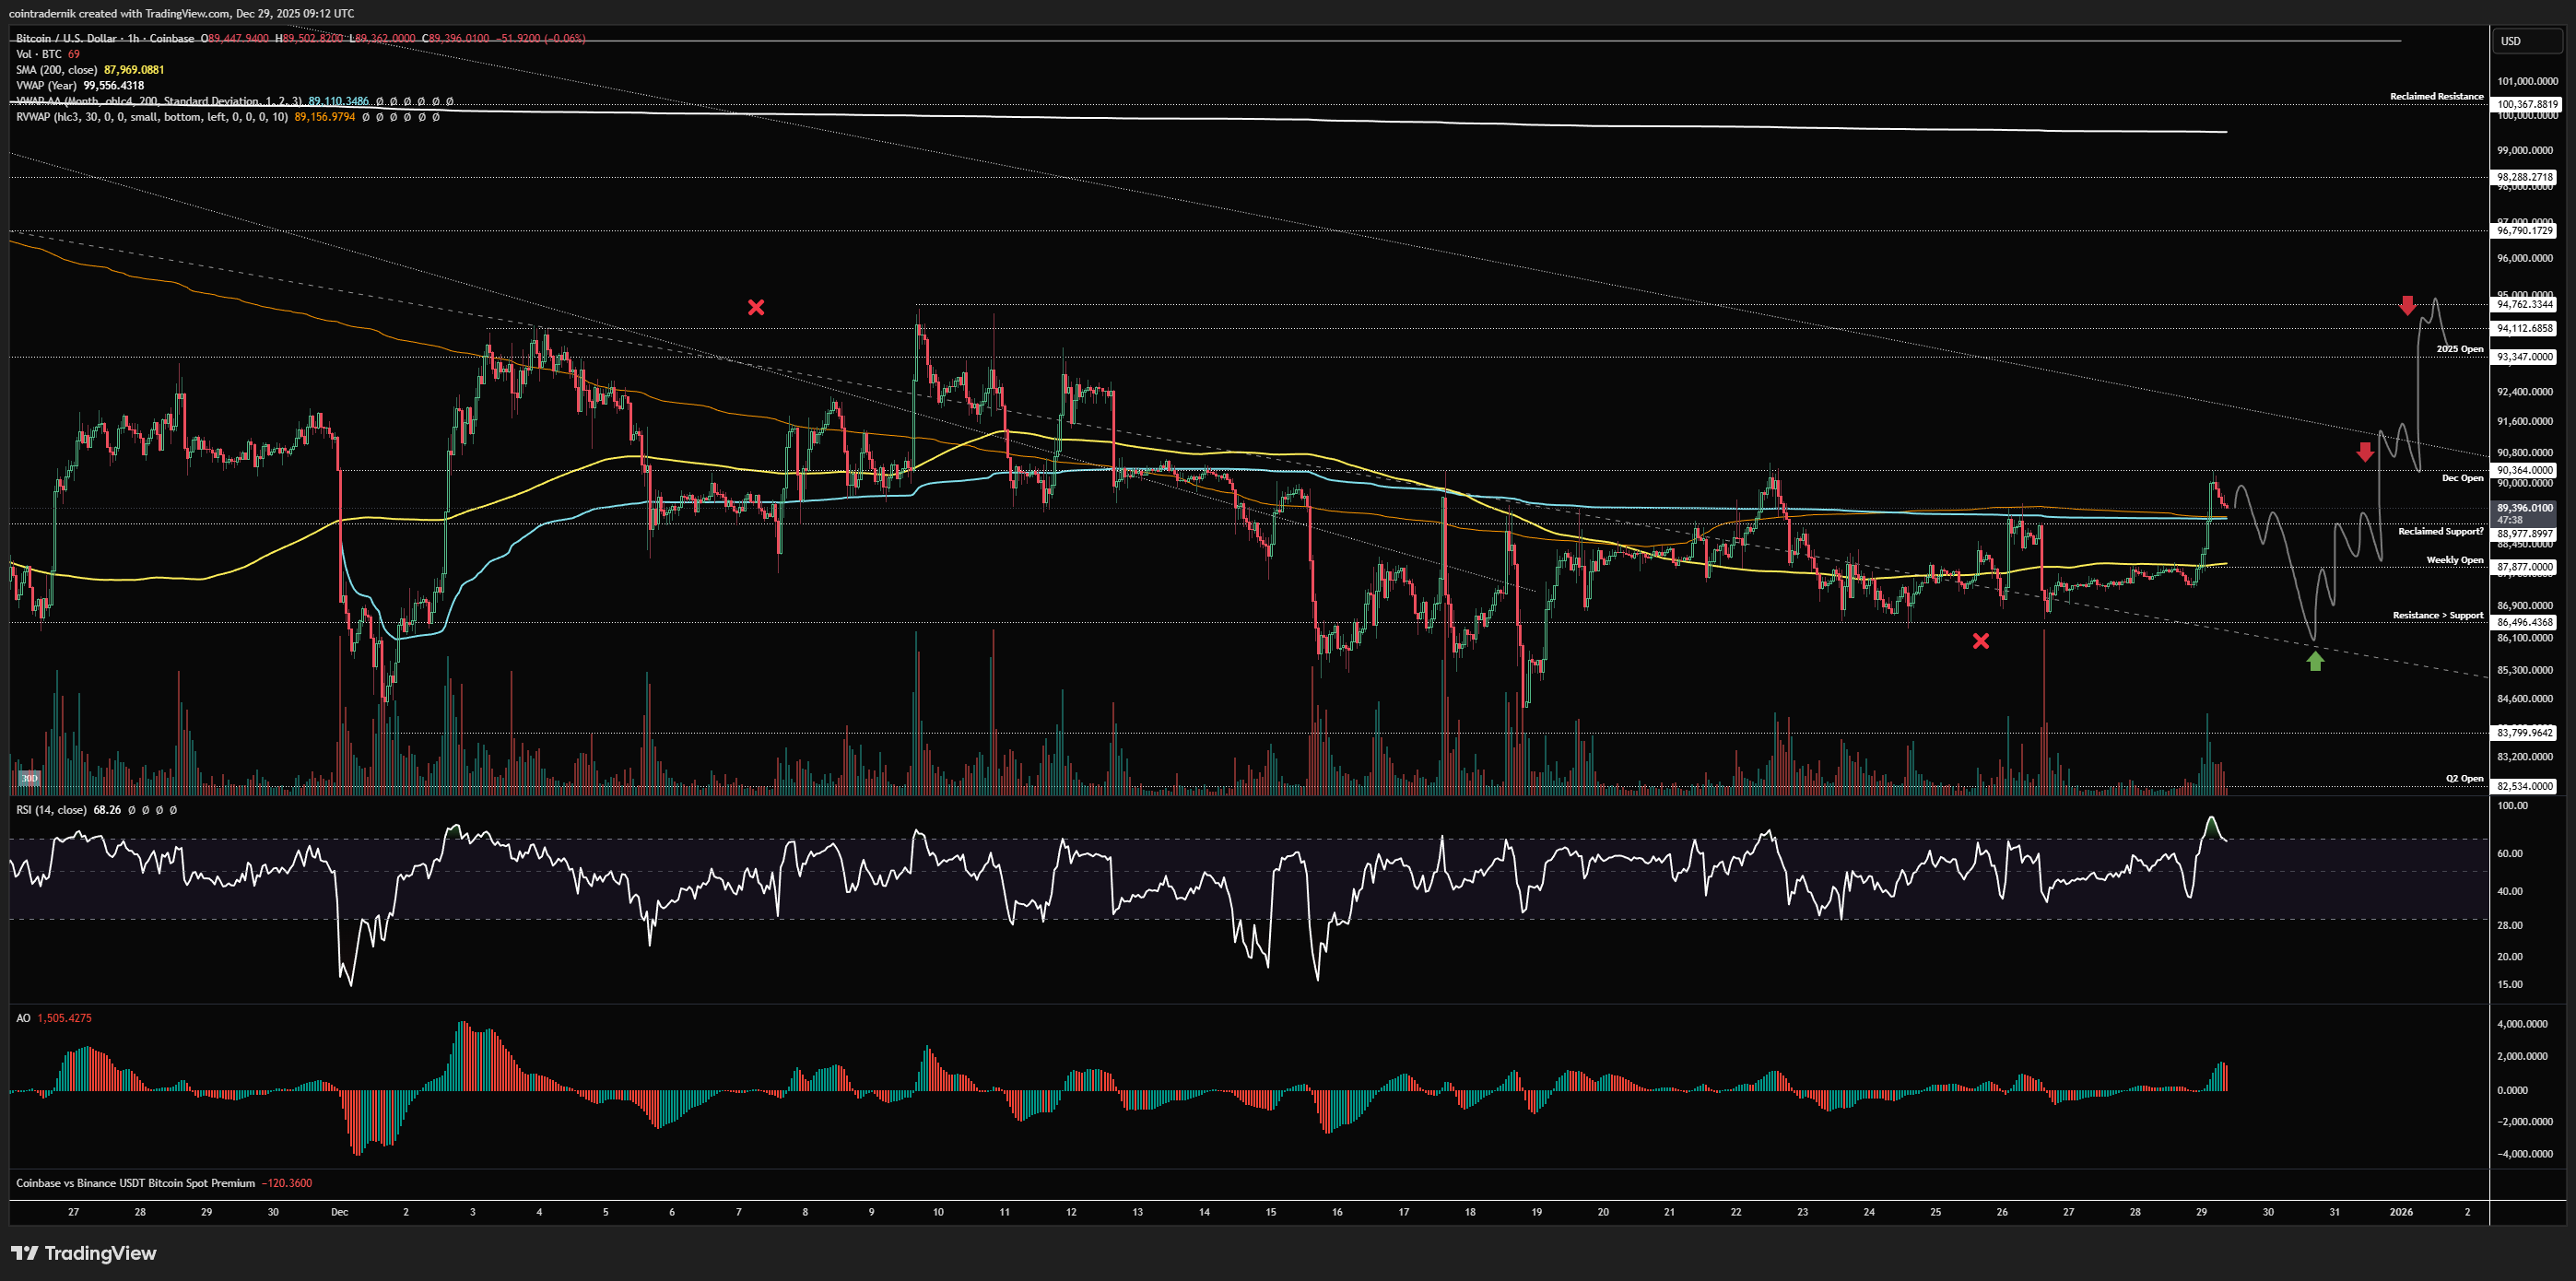The image size is (2576, 1281).
Task: Select the VWAP (Year) indicator legend
Action: [x=50, y=86]
